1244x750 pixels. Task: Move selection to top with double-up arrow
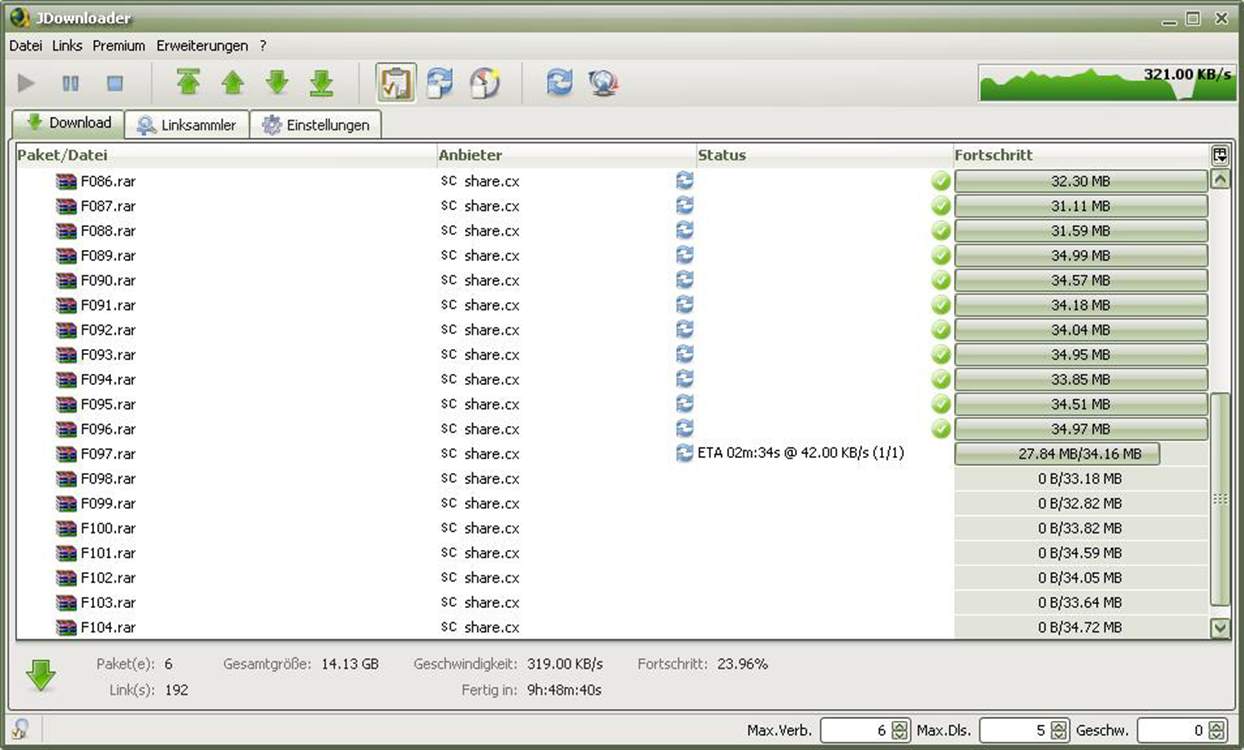188,83
